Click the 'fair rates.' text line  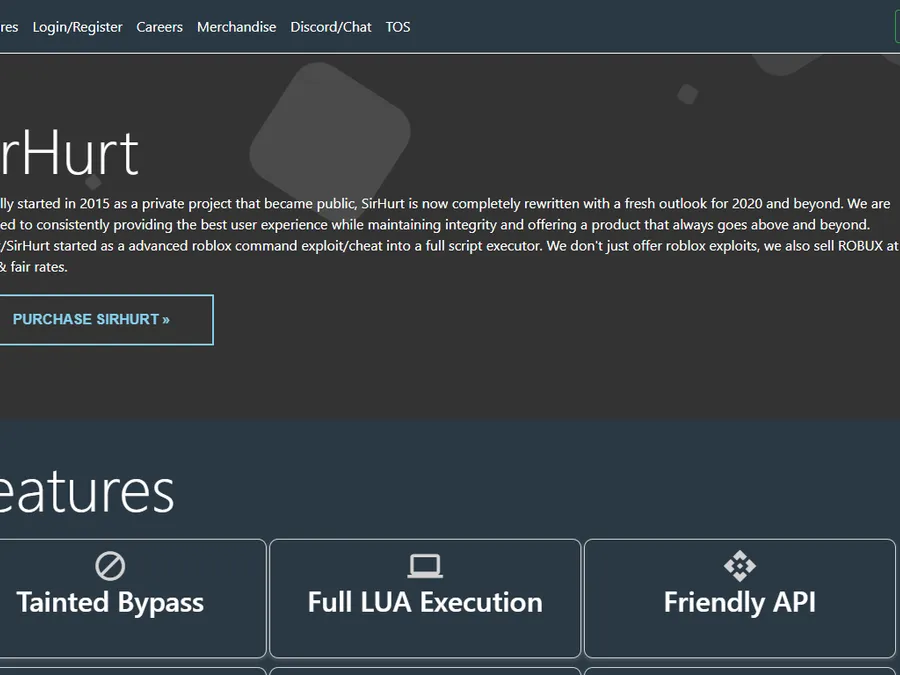[x=34, y=267]
